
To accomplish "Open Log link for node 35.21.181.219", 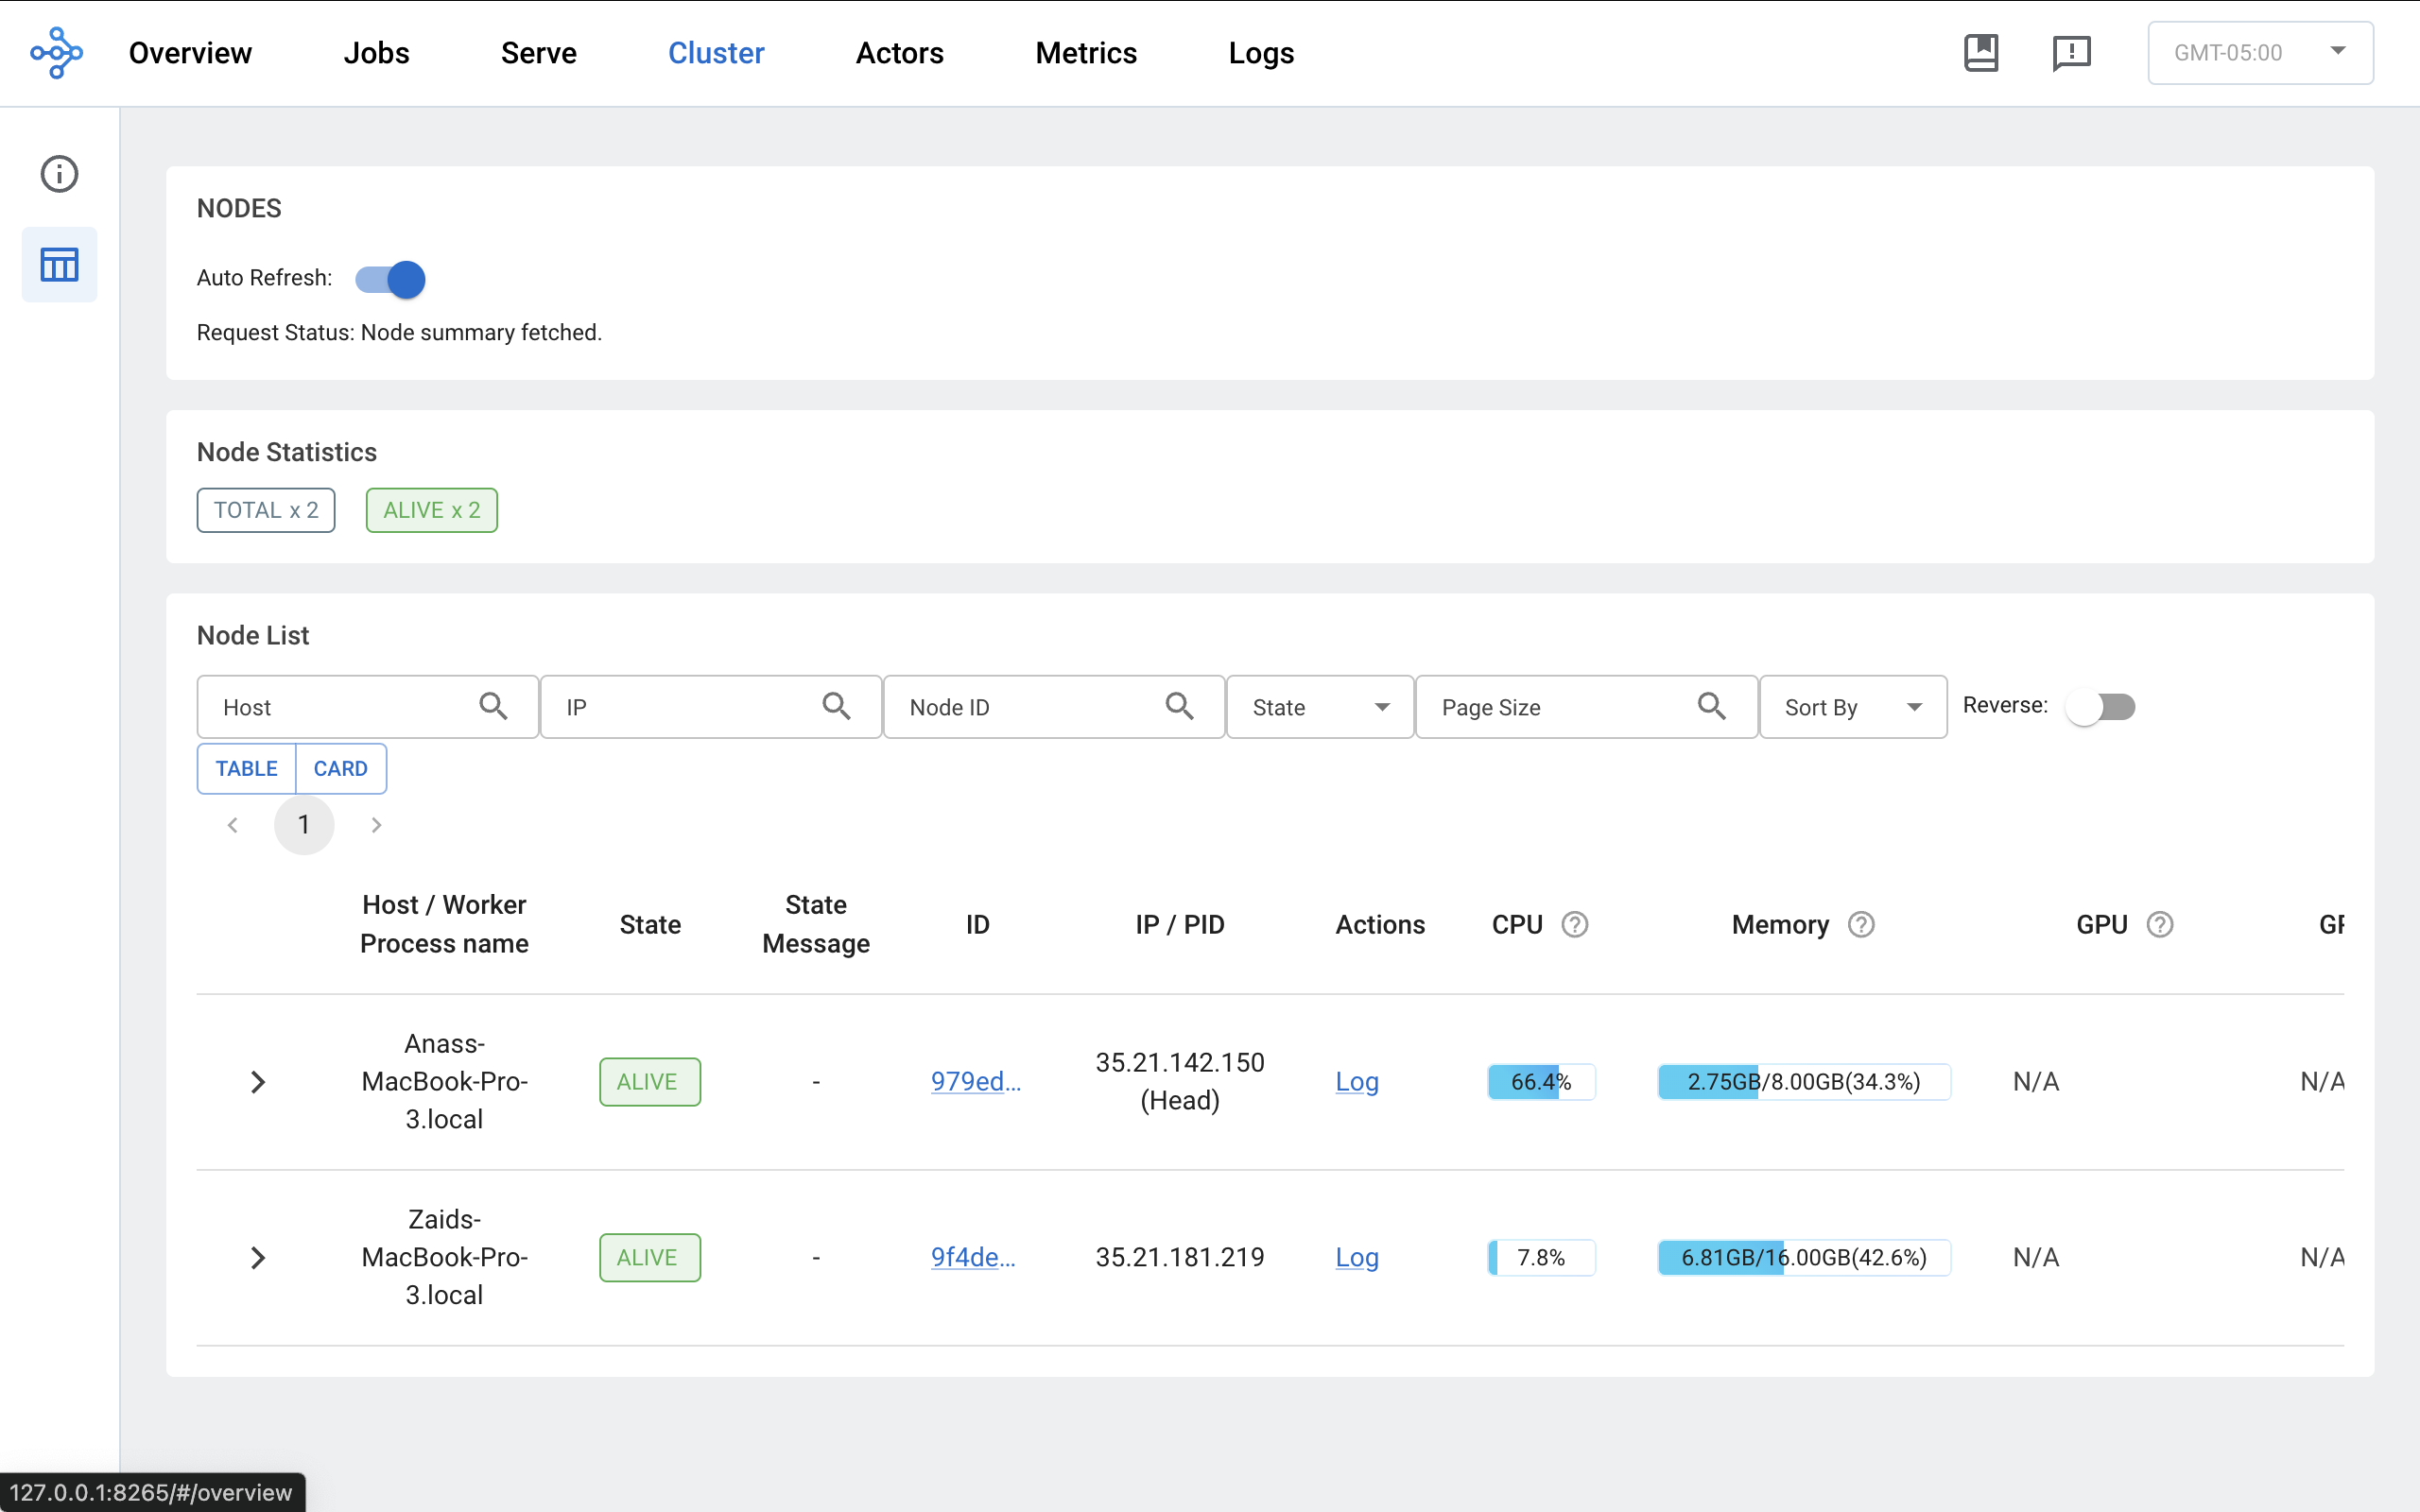I will 1357,1258.
